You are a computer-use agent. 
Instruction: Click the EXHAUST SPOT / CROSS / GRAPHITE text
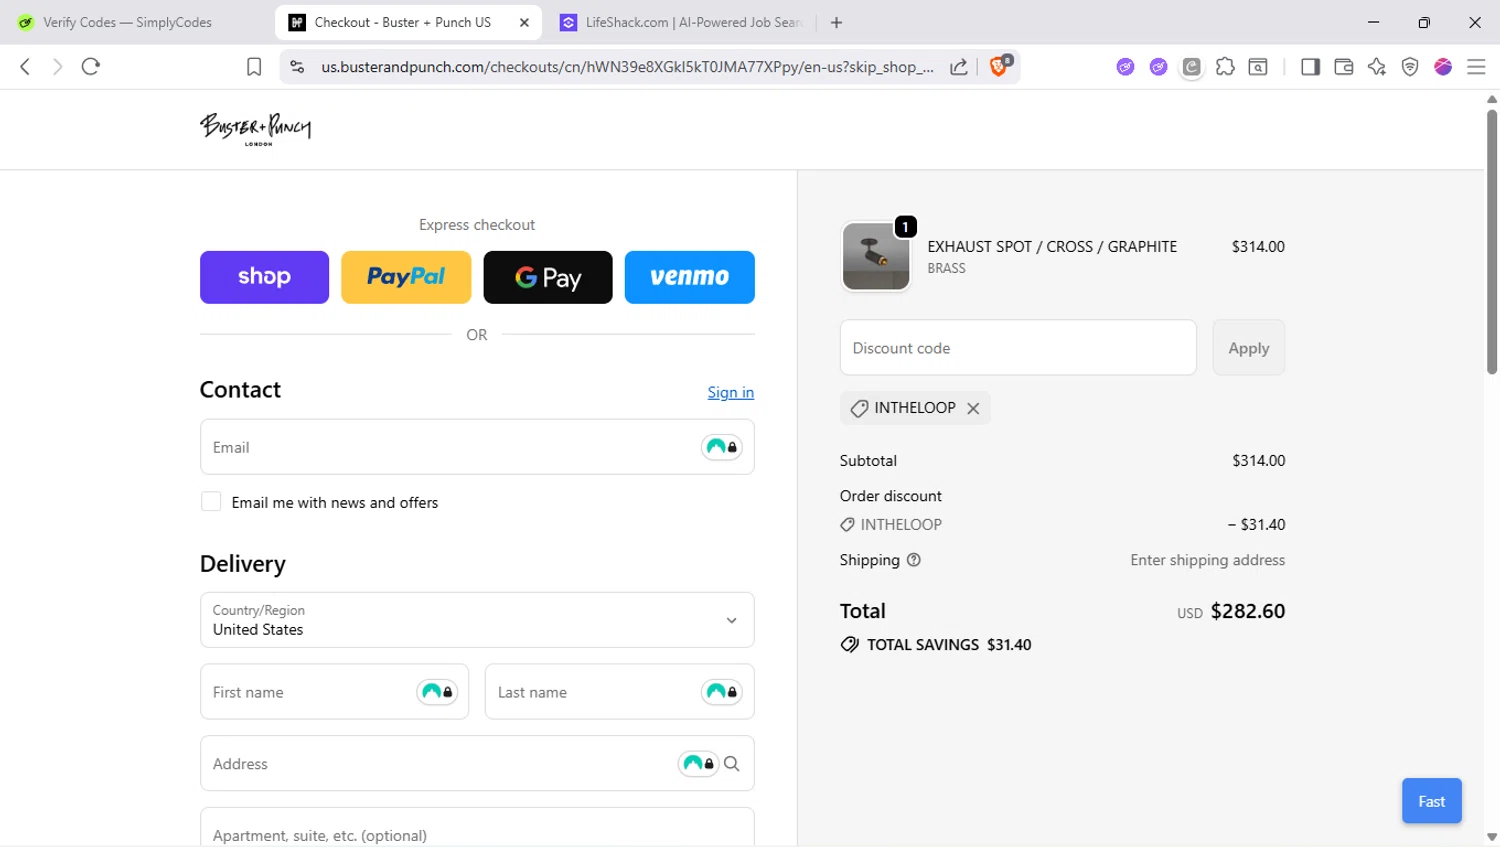[1052, 246]
